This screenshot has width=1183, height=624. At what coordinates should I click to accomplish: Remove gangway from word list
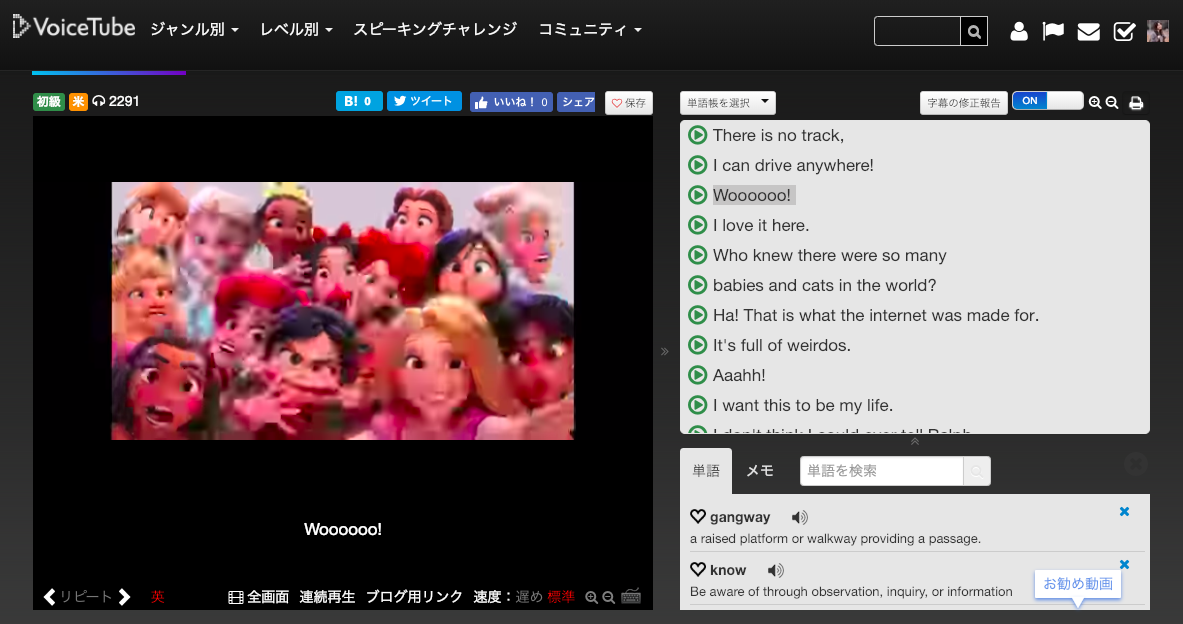(x=1124, y=512)
